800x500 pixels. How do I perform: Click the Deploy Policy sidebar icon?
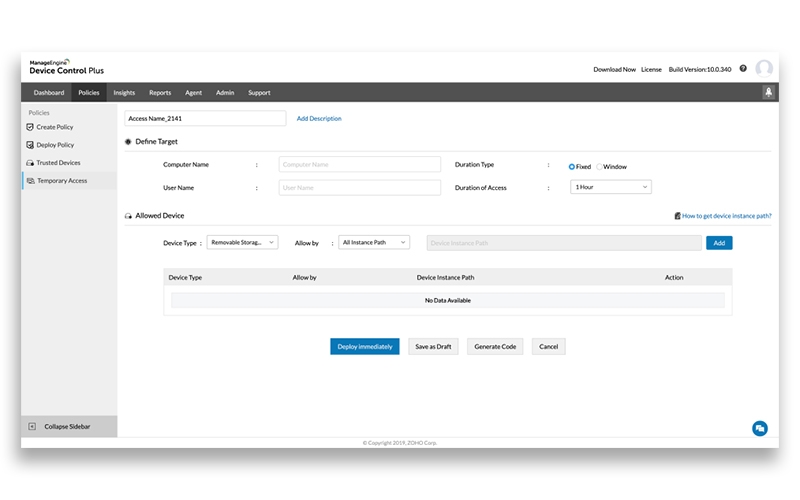point(30,145)
